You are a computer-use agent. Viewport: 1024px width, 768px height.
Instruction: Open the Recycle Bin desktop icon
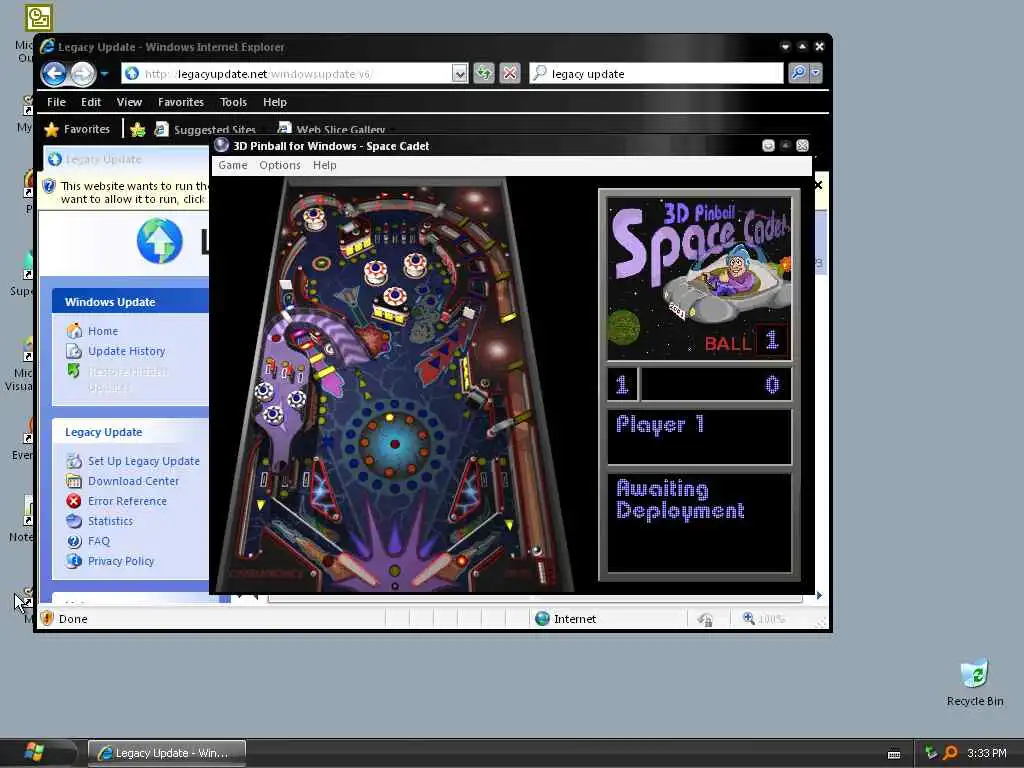974,683
